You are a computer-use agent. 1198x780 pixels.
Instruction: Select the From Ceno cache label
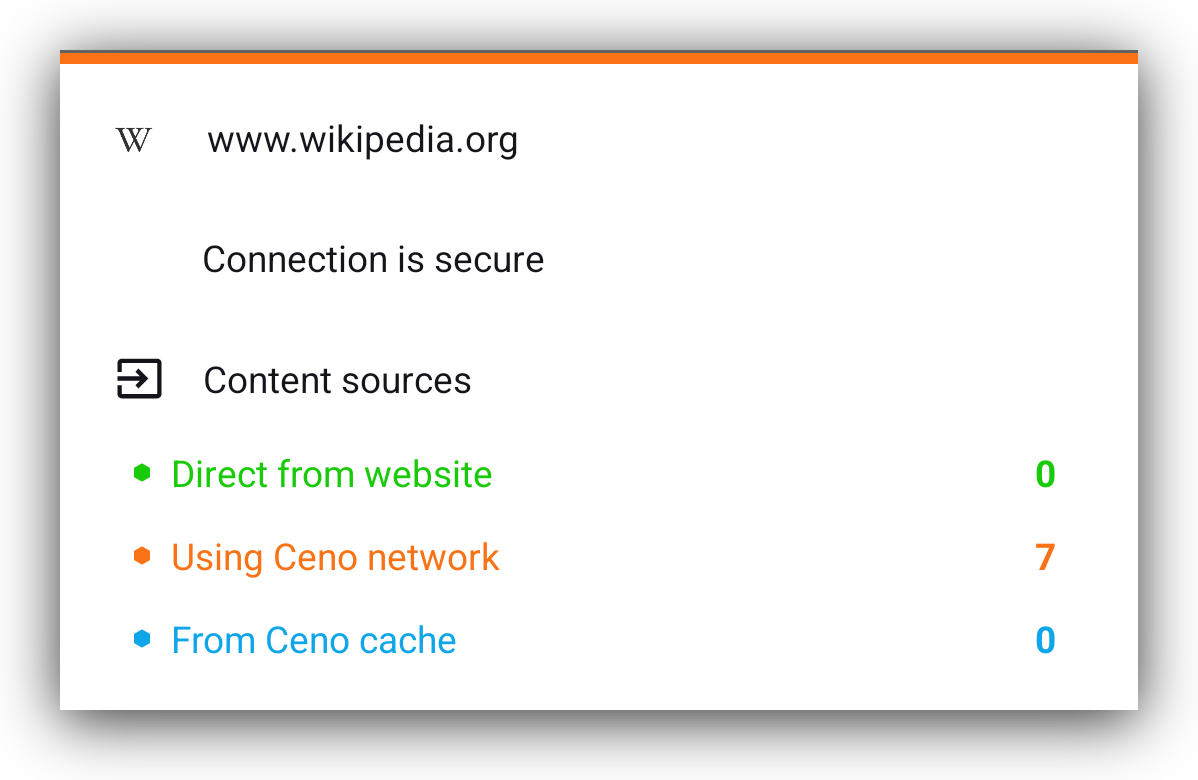314,640
